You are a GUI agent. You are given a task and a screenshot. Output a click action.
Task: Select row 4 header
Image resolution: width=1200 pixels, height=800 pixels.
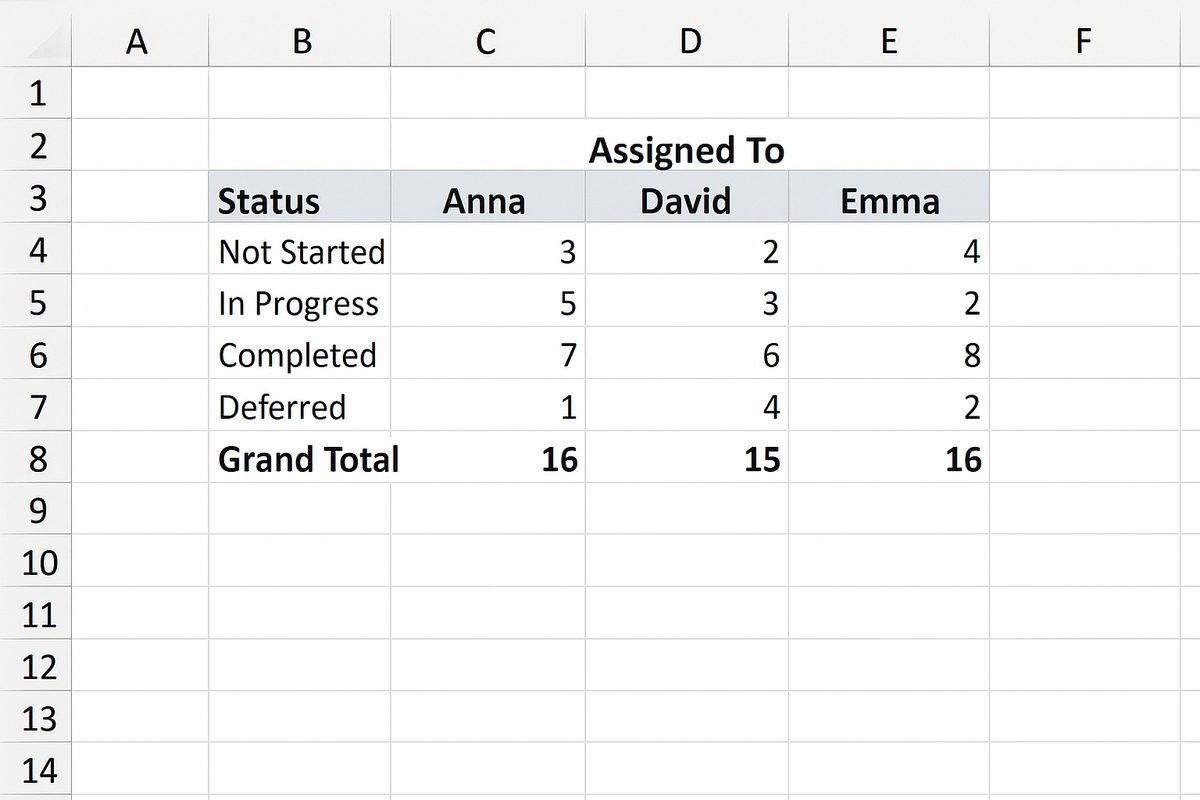[36, 249]
